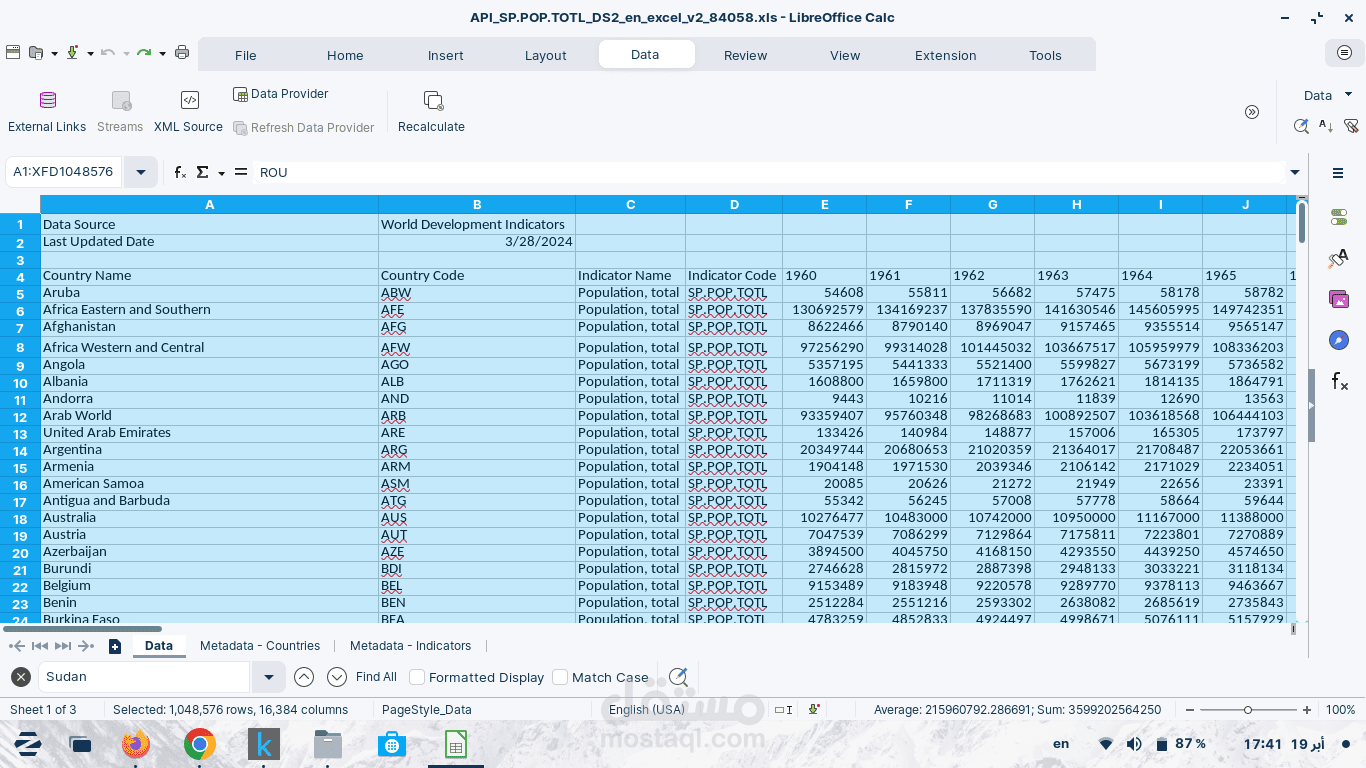Open the Sum function dropdown arrow
1366x768 pixels.
tap(221, 173)
